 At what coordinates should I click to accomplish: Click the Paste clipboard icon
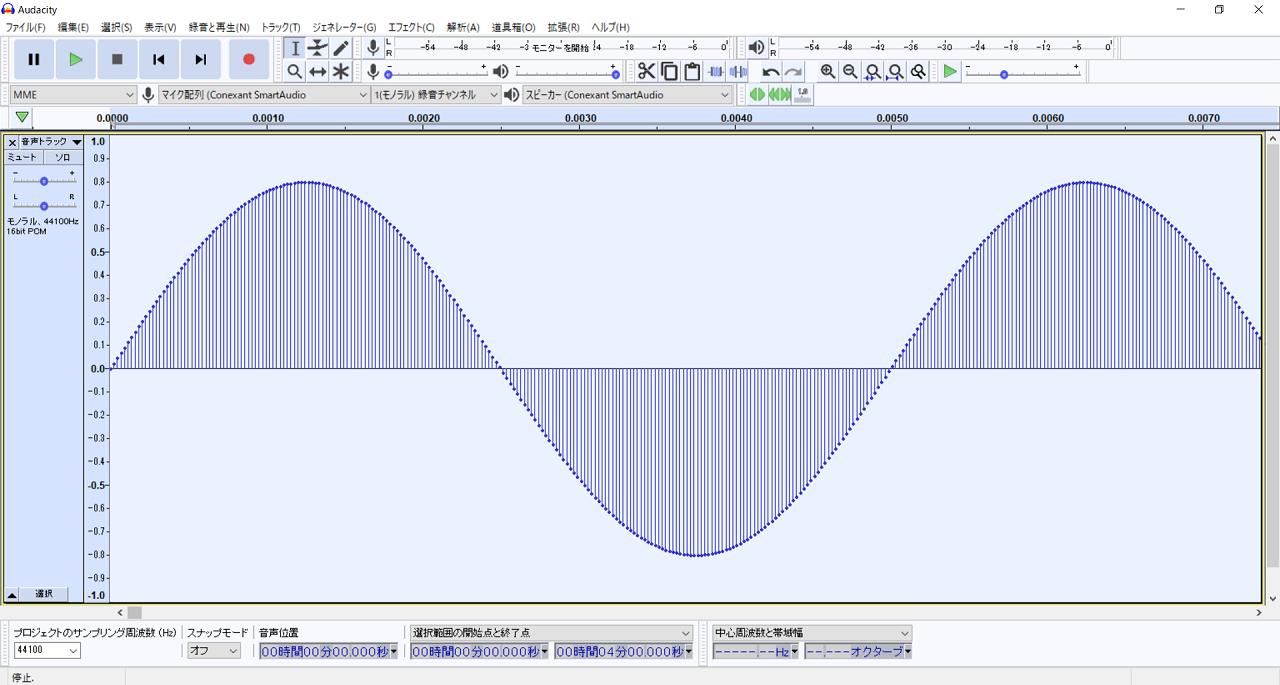692,71
